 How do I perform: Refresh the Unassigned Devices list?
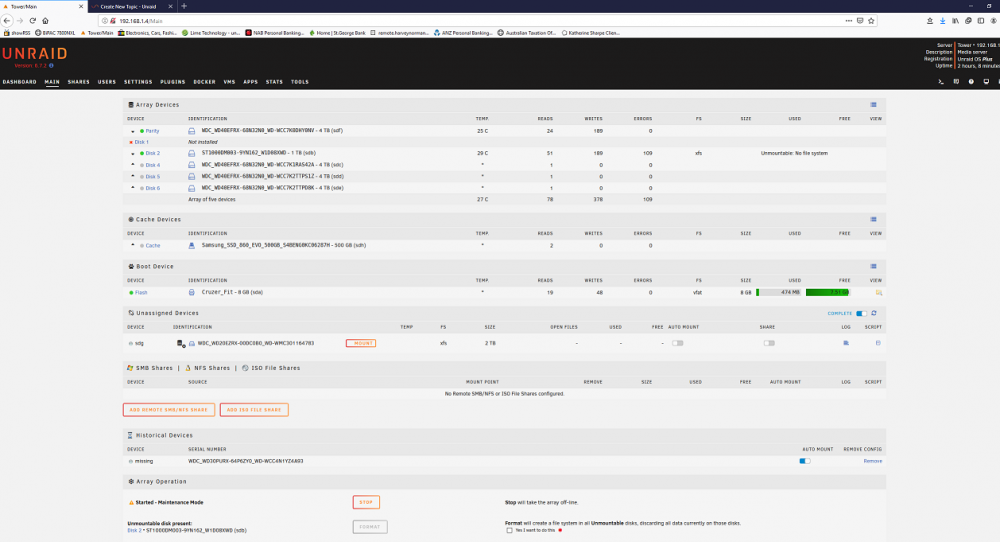pyautogui.click(x=874, y=313)
